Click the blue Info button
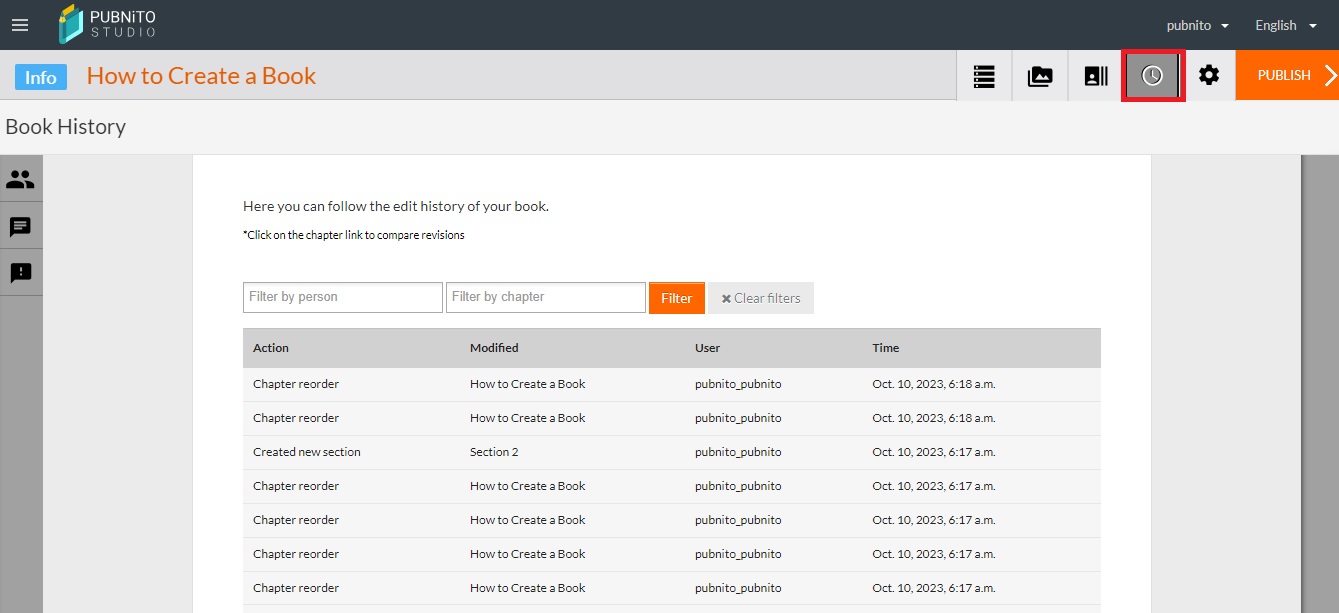This screenshot has width=1339, height=613. pyautogui.click(x=41, y=77)
